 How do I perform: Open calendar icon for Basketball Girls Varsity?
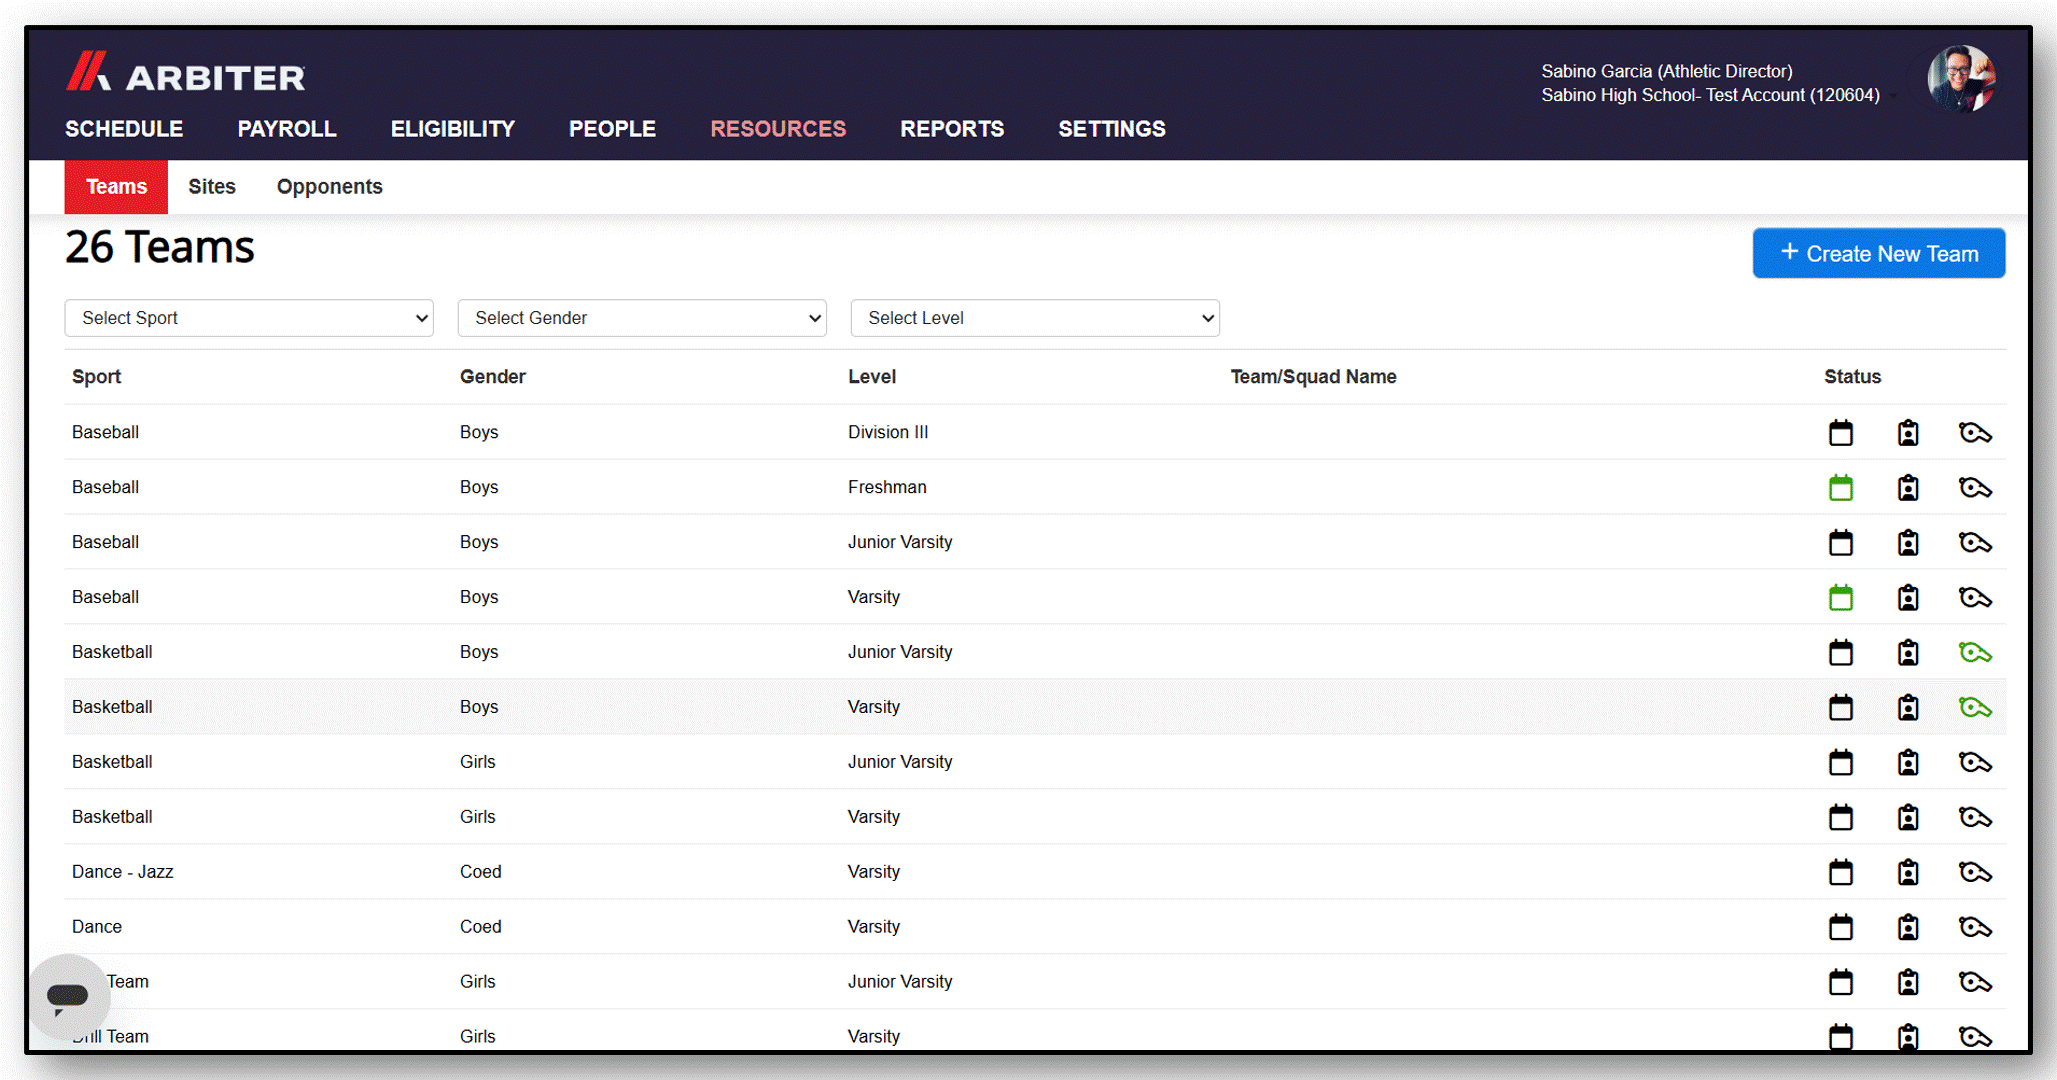click(x=1840, y=817)
